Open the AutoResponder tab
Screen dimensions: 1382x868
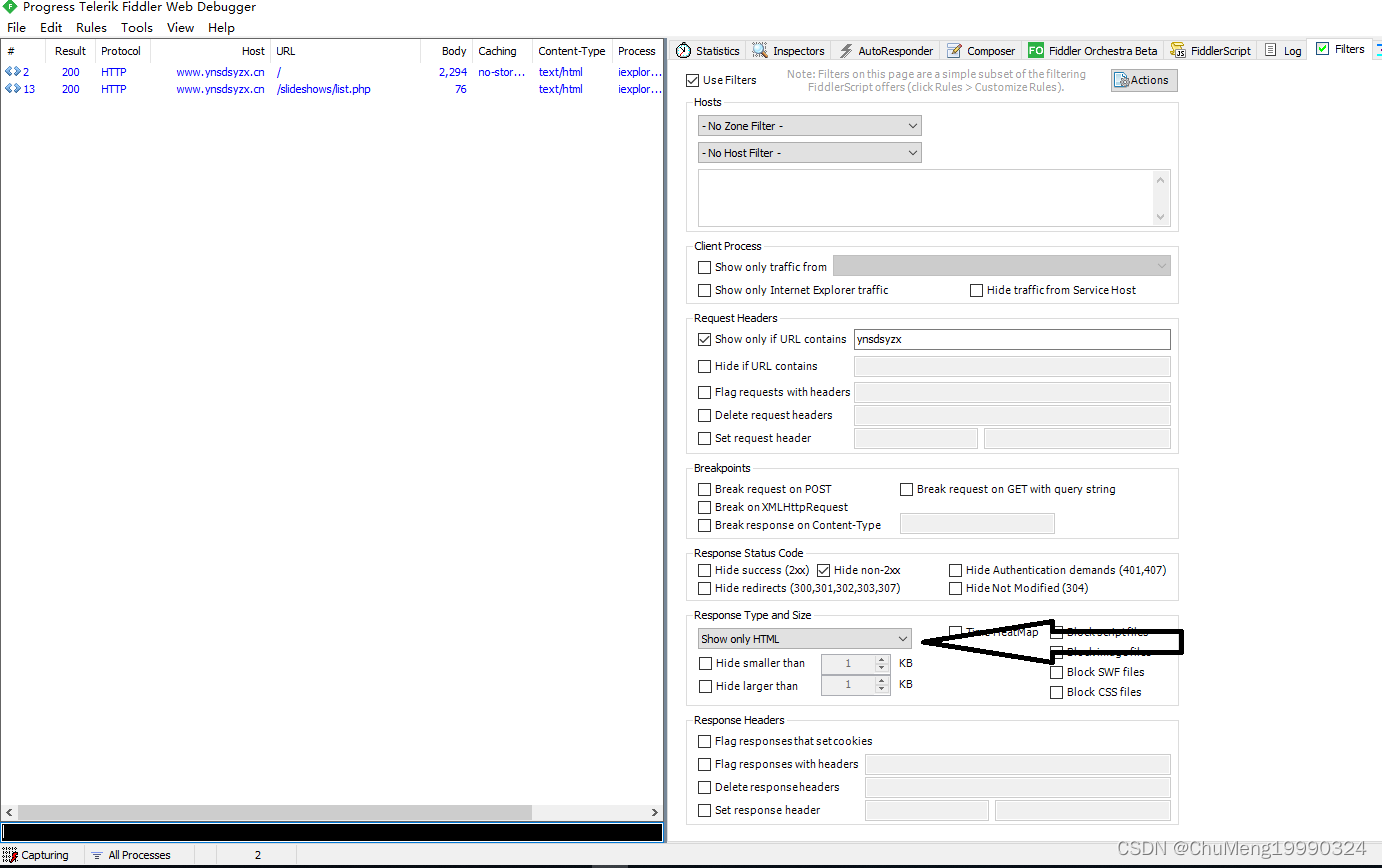click(885, 51)
